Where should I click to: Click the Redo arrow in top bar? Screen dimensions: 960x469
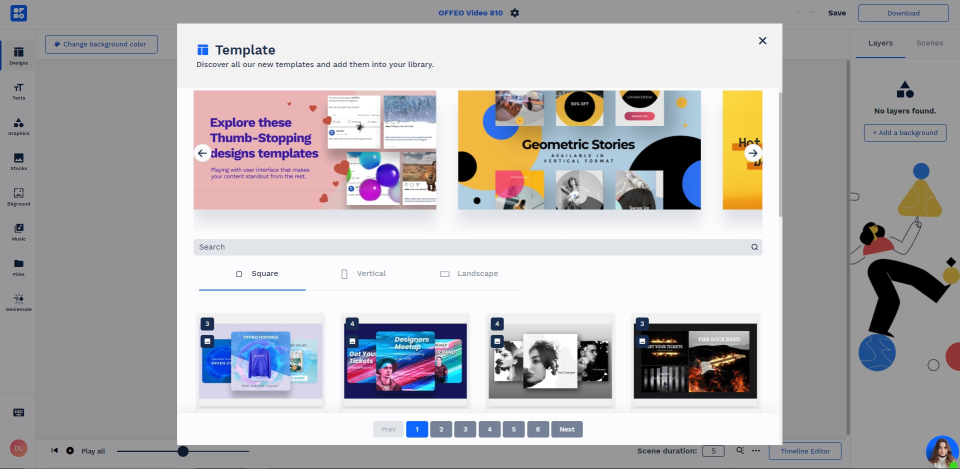point(811,13)
